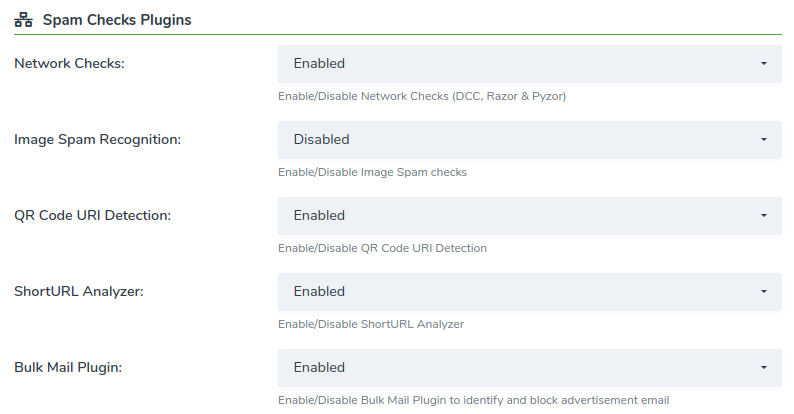794x414 pixels.
Task: Click the ShortURL Analyzer field label
Action: [x=79, y=292]
